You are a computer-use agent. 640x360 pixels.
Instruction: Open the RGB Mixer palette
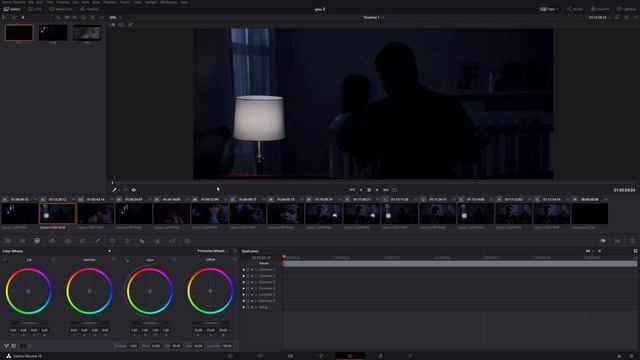(52, 241)
